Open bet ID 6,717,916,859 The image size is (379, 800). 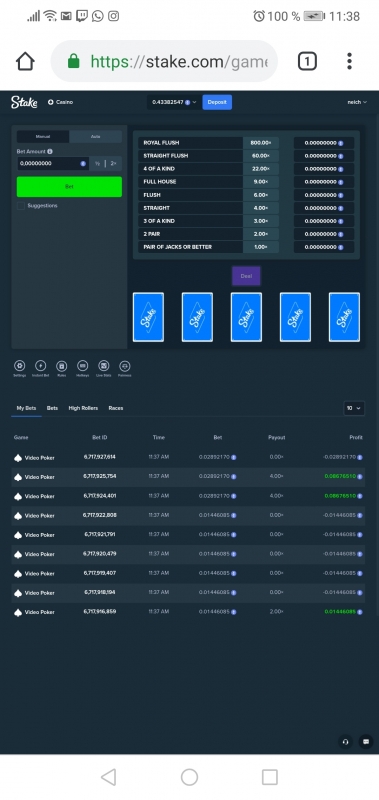99,612
